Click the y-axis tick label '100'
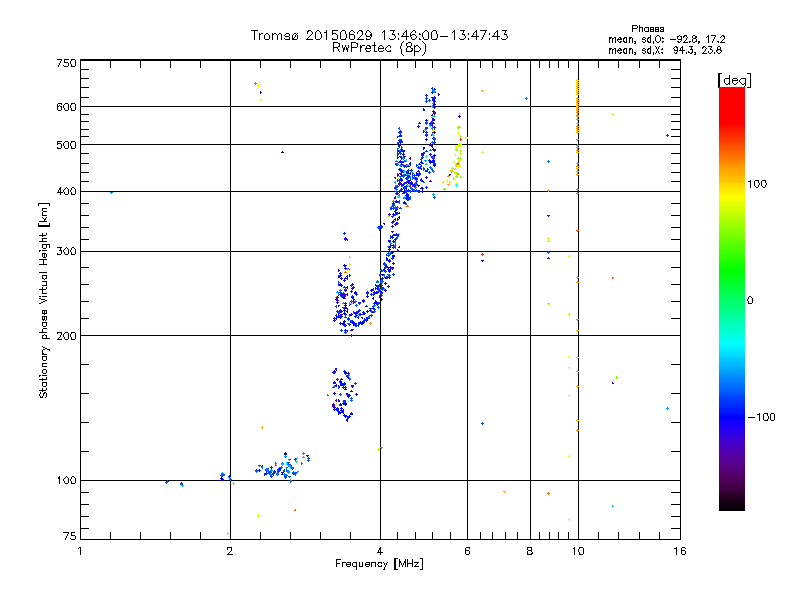800x600 pixels. 66,481
